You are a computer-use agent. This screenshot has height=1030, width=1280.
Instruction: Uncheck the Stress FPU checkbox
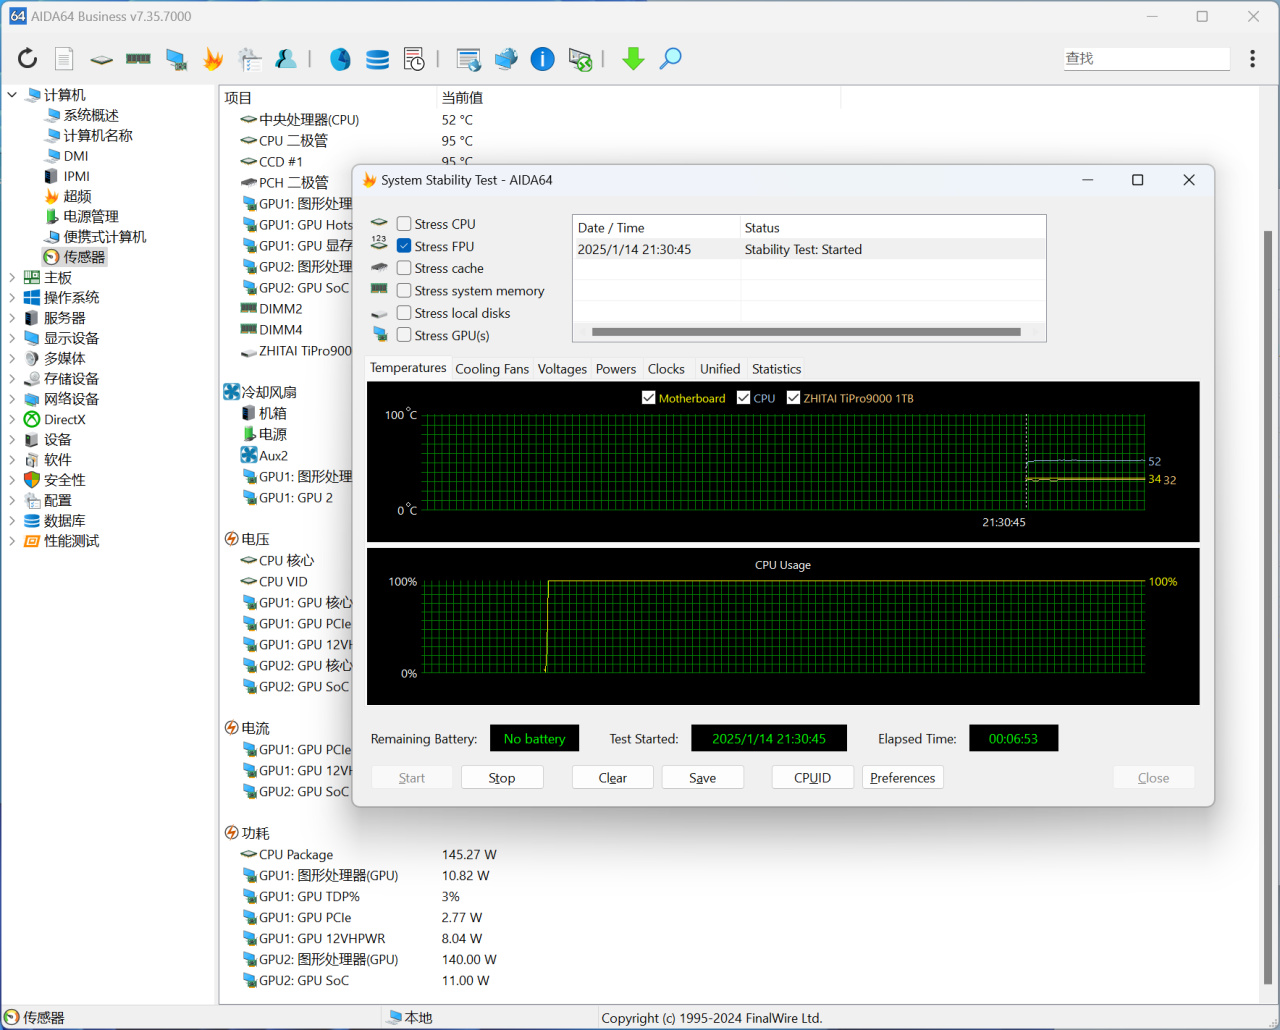coord(404,246)
